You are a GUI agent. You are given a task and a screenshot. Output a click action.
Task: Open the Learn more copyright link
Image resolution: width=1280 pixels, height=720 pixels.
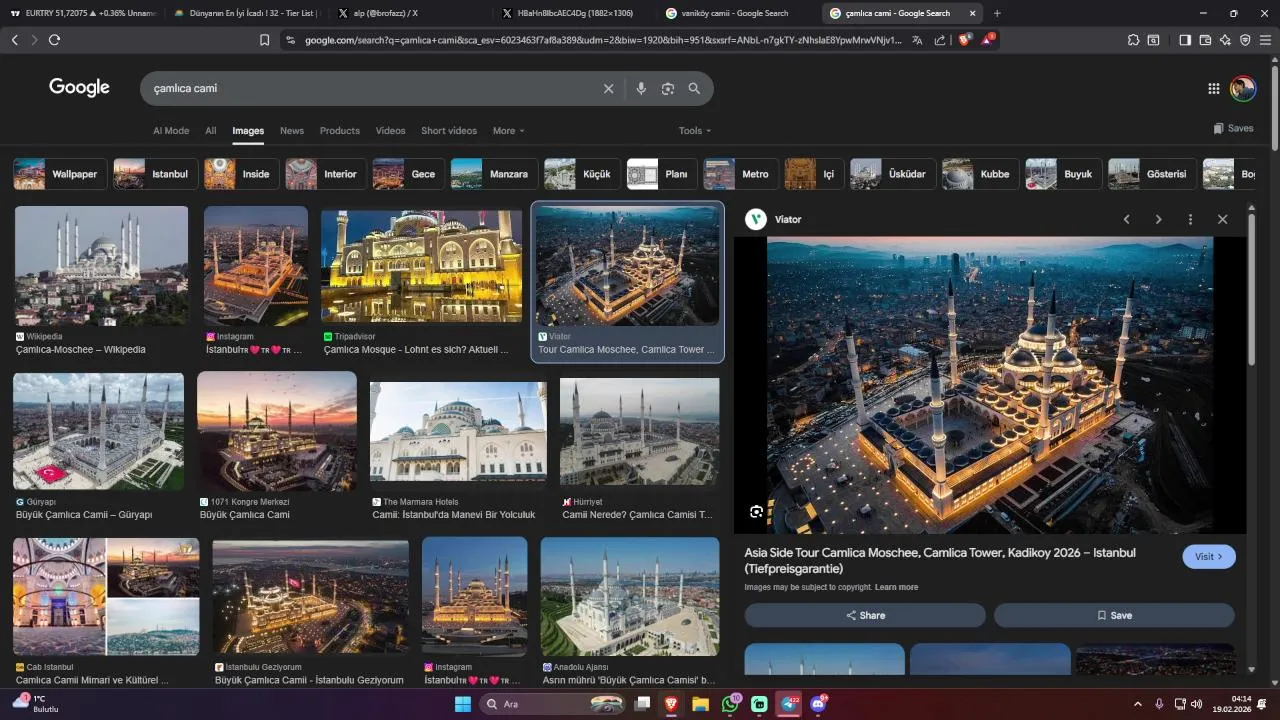point(896,587)
